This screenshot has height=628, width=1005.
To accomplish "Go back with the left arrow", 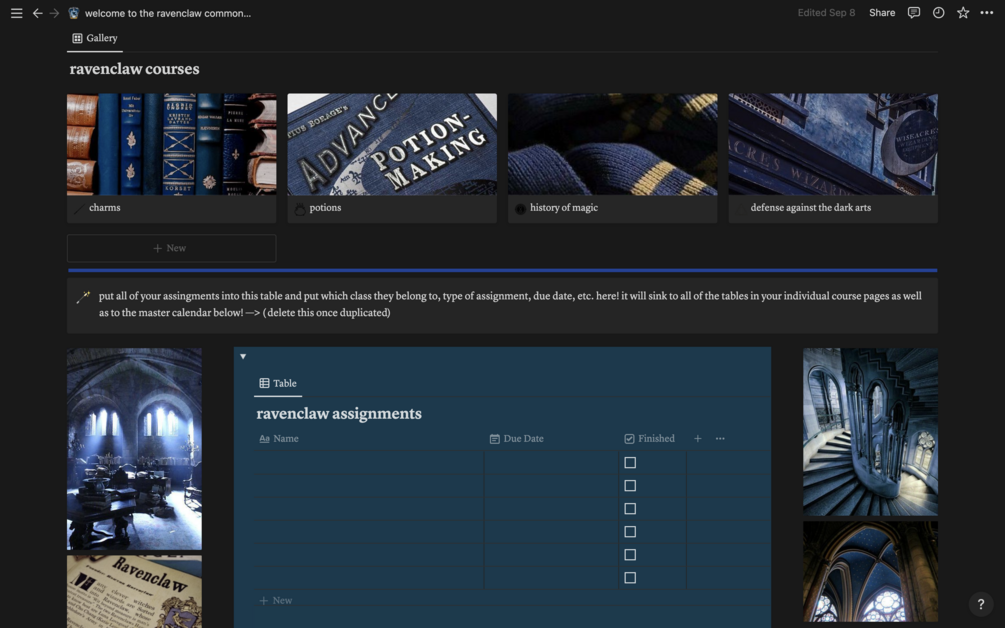I will 38,13.
